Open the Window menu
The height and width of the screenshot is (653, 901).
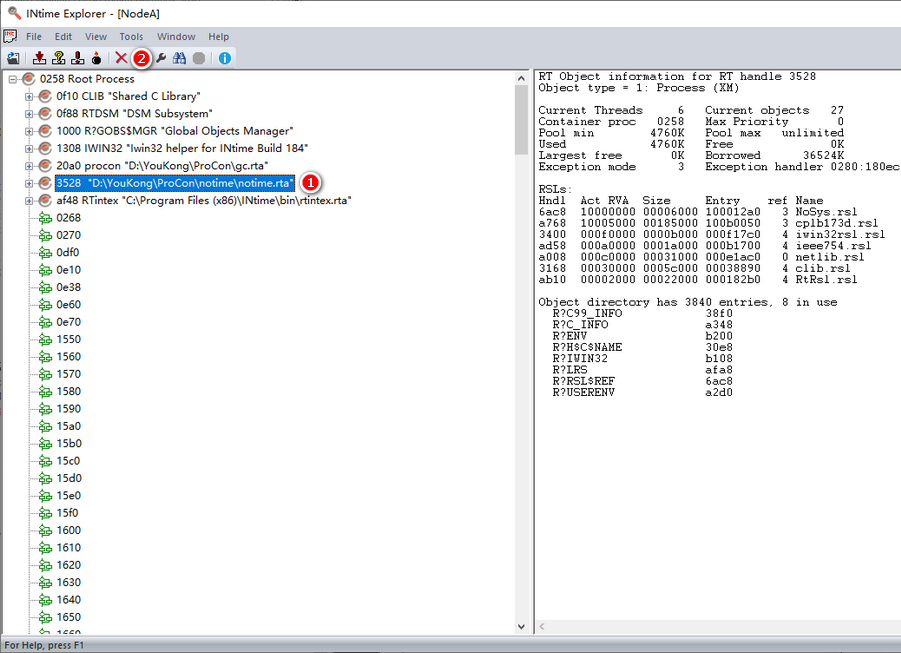(x=176, y=36)
